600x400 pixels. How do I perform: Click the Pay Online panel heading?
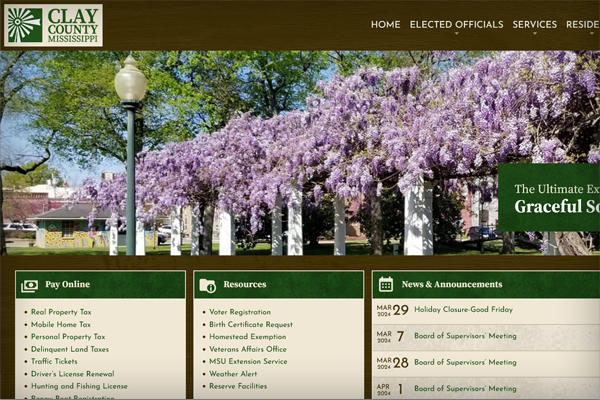click(68, 284)
